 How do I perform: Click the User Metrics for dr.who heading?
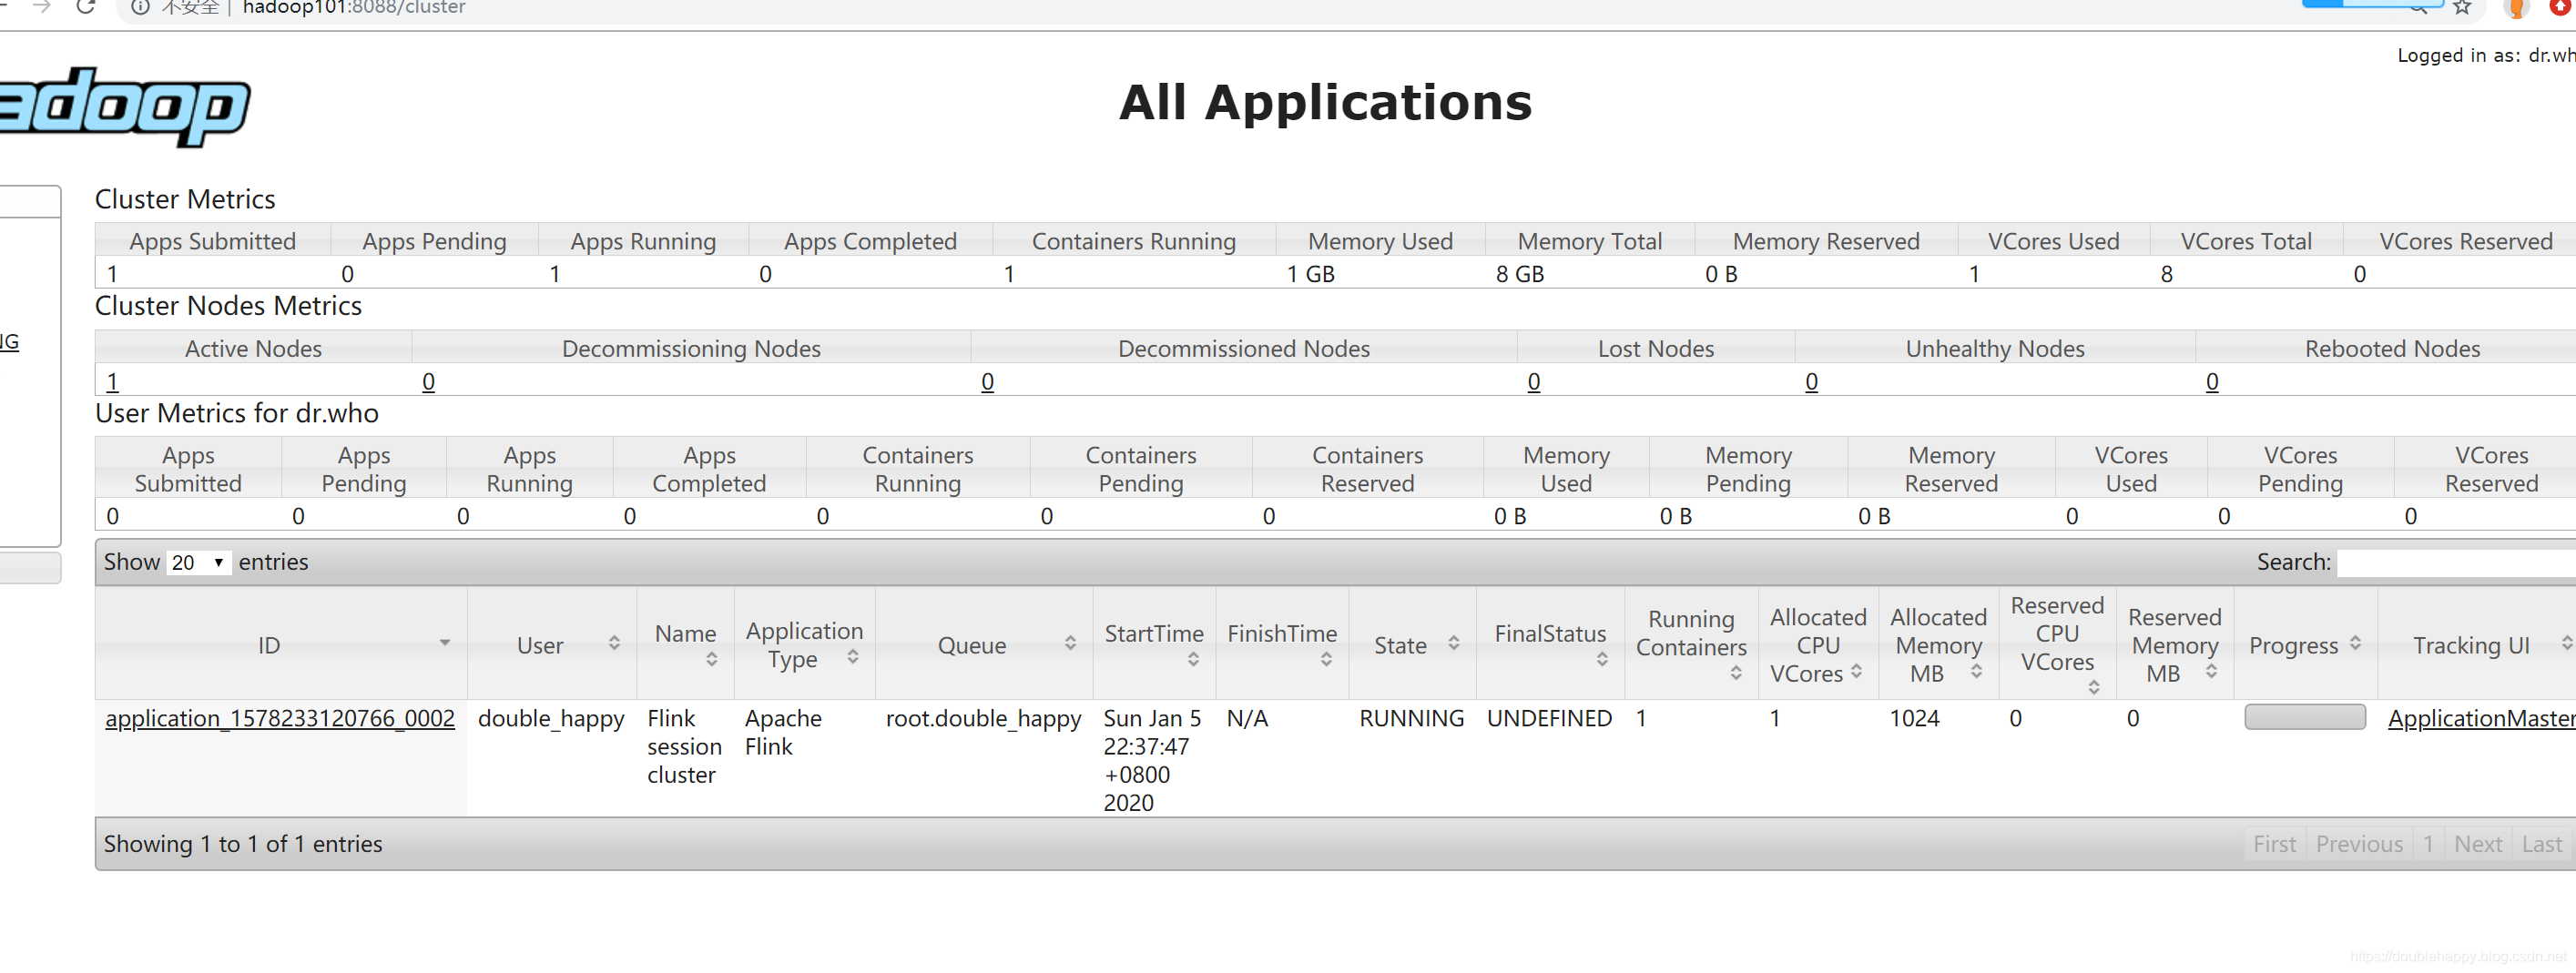[x=237, y=413]
